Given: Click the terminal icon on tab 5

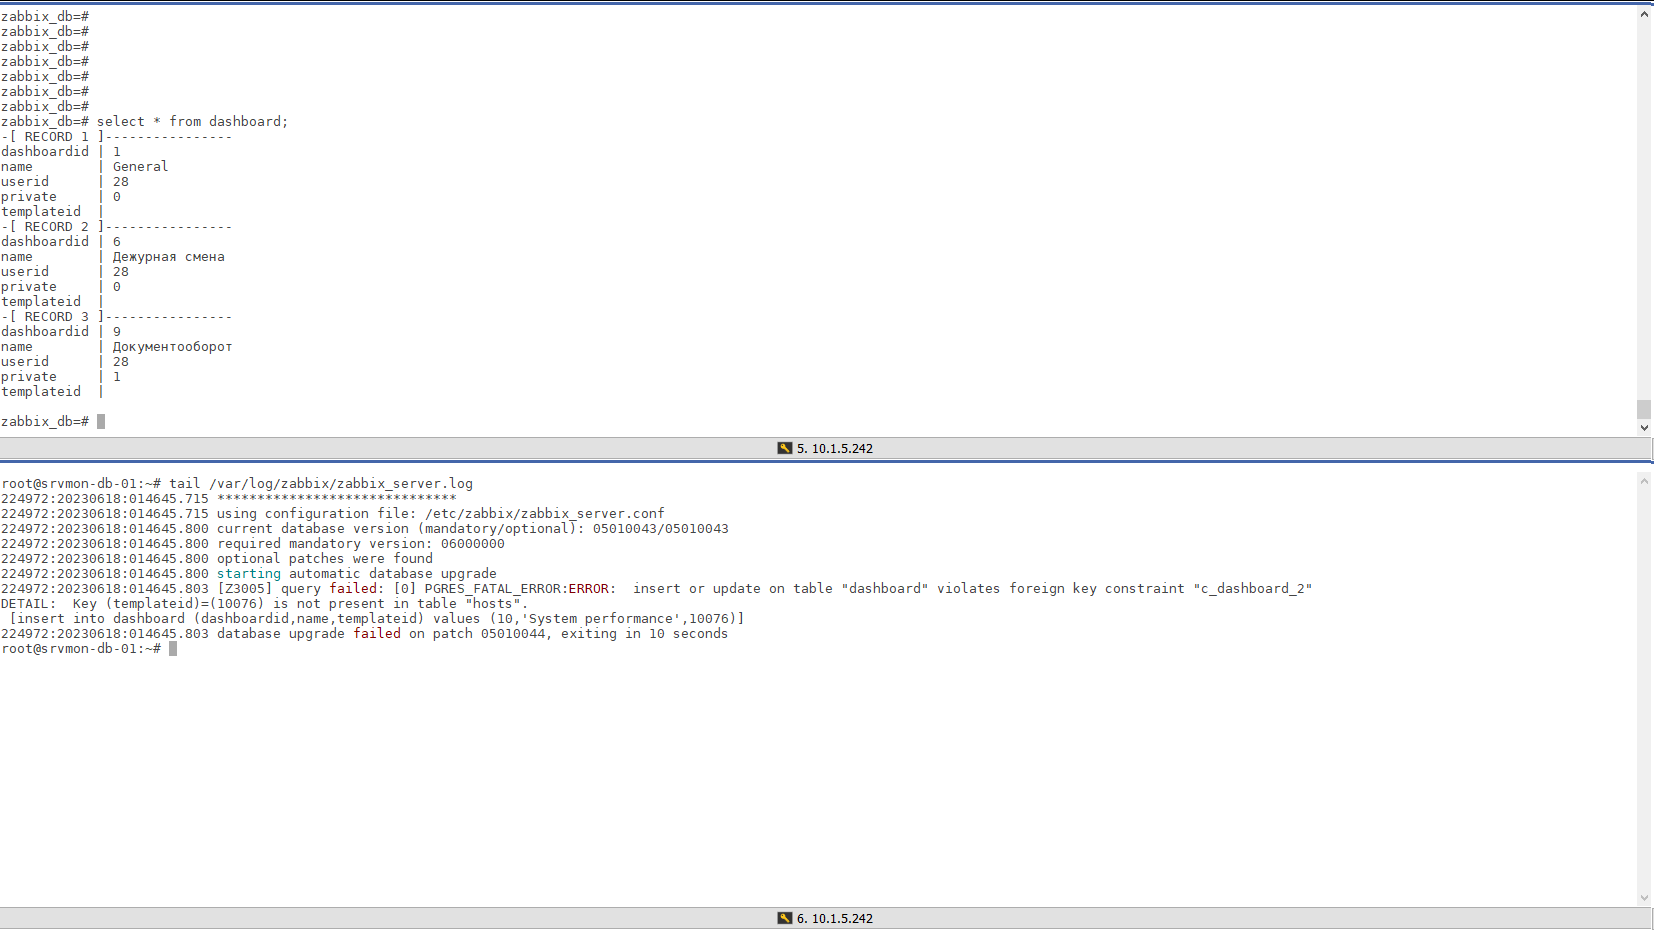Looking at the screenshot, I should [x=785, y=448].
